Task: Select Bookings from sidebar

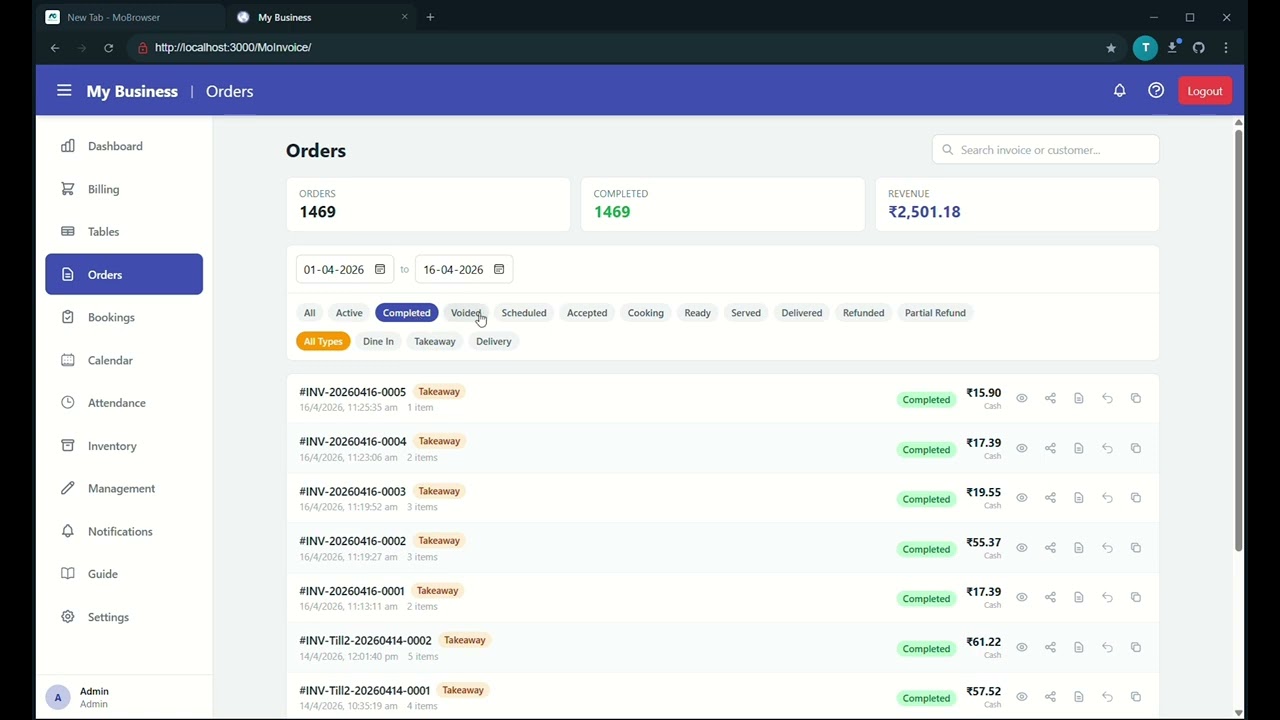Action: 124,317
